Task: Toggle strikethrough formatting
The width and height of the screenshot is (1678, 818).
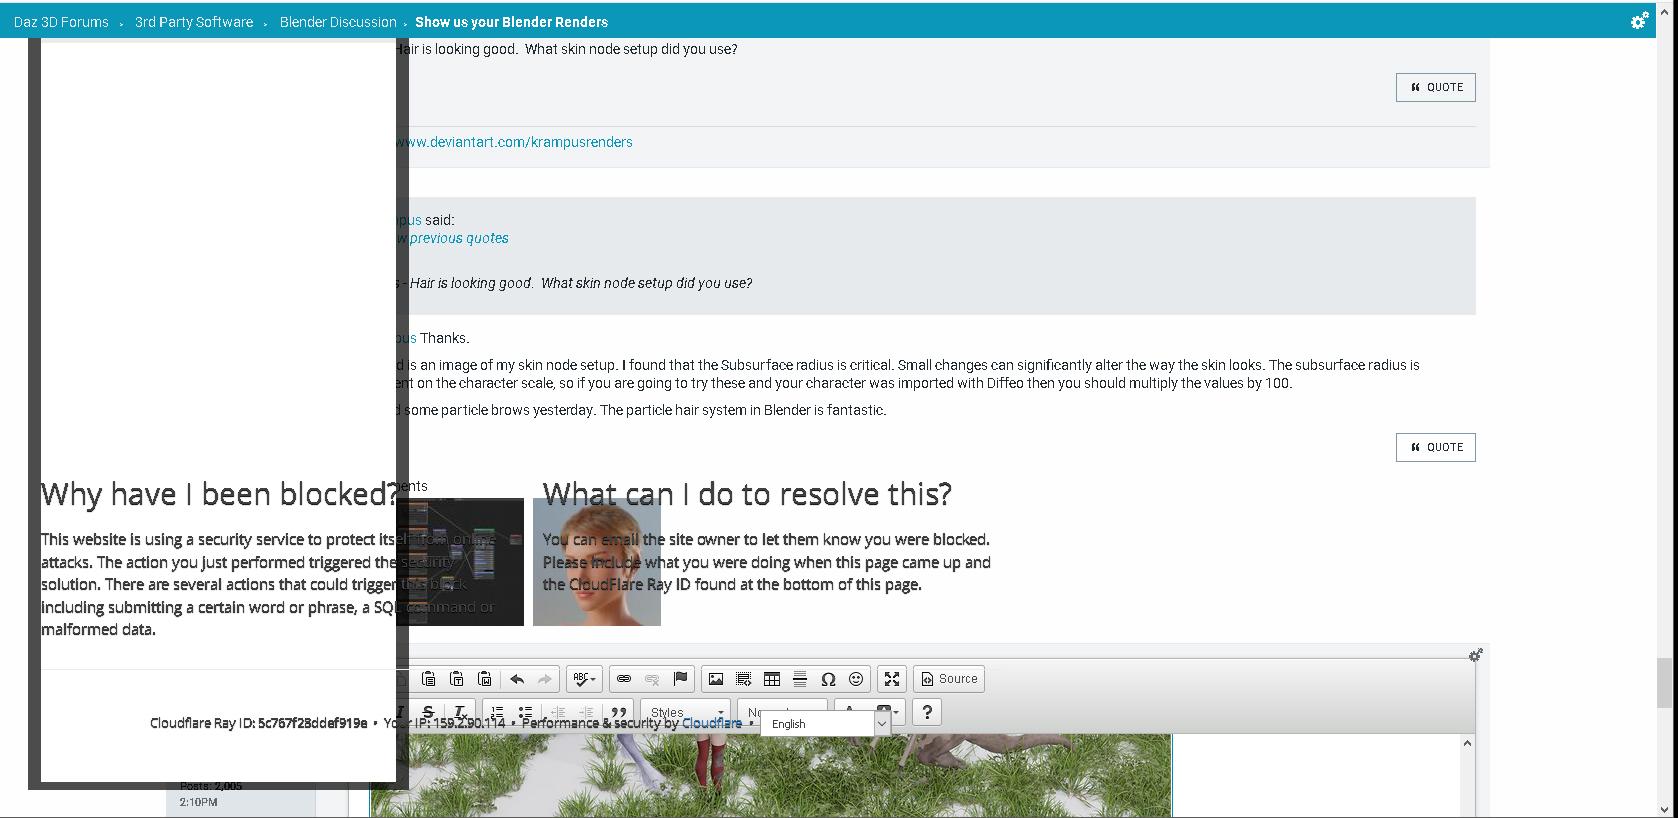Action: click(x=428, y=712)
